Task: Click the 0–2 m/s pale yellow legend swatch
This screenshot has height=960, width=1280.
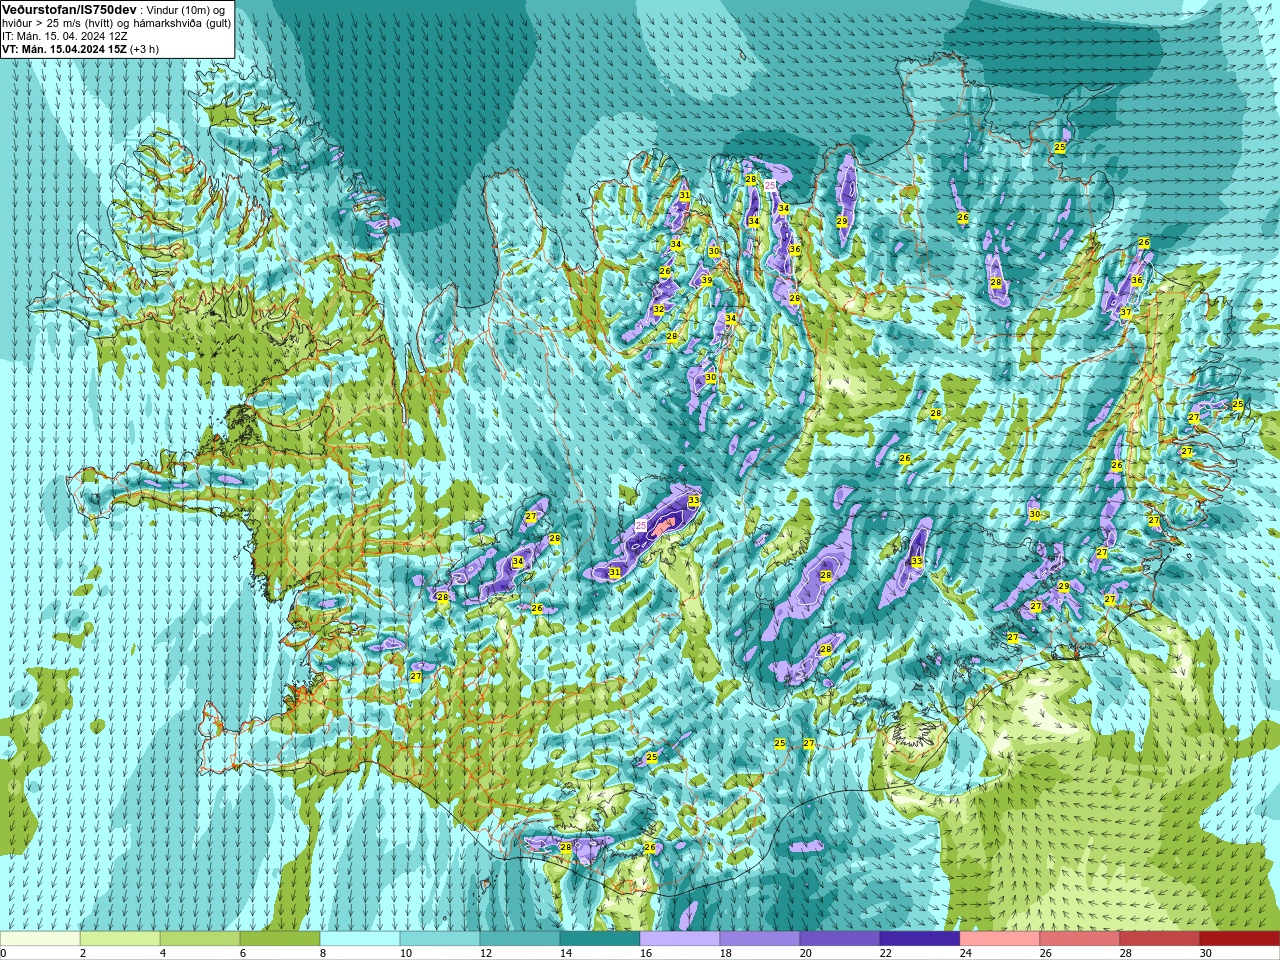Action: click(x=40, y=939)
